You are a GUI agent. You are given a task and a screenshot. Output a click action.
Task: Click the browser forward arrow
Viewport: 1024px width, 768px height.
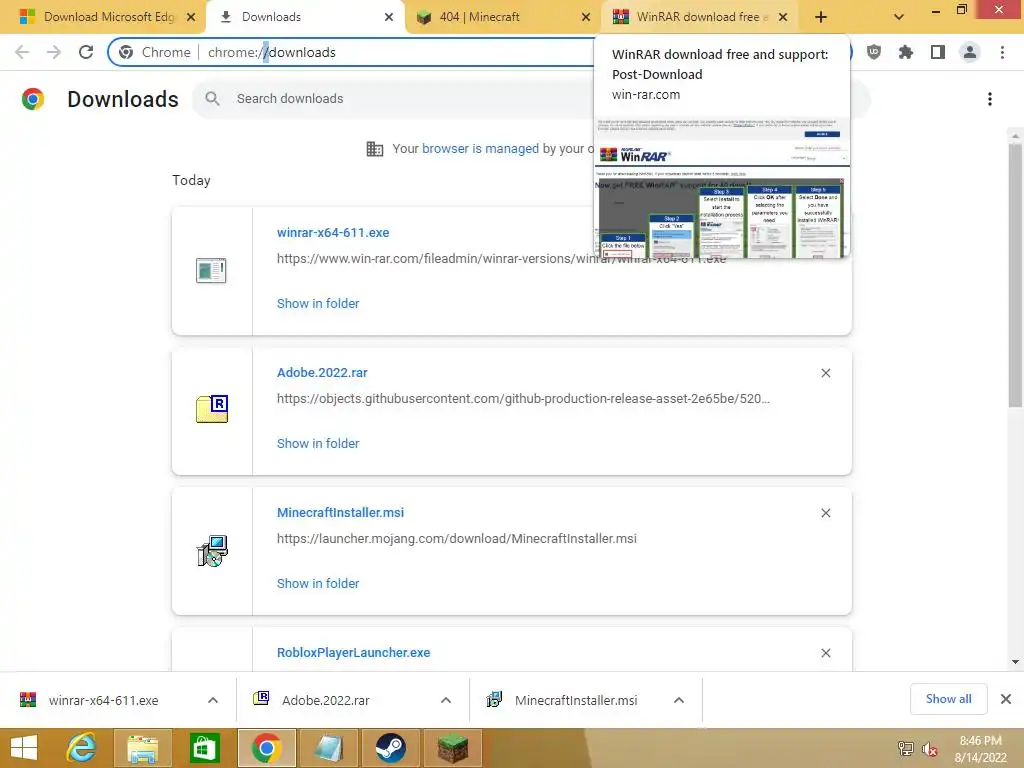pyautogui.click(x=54, y=52)
